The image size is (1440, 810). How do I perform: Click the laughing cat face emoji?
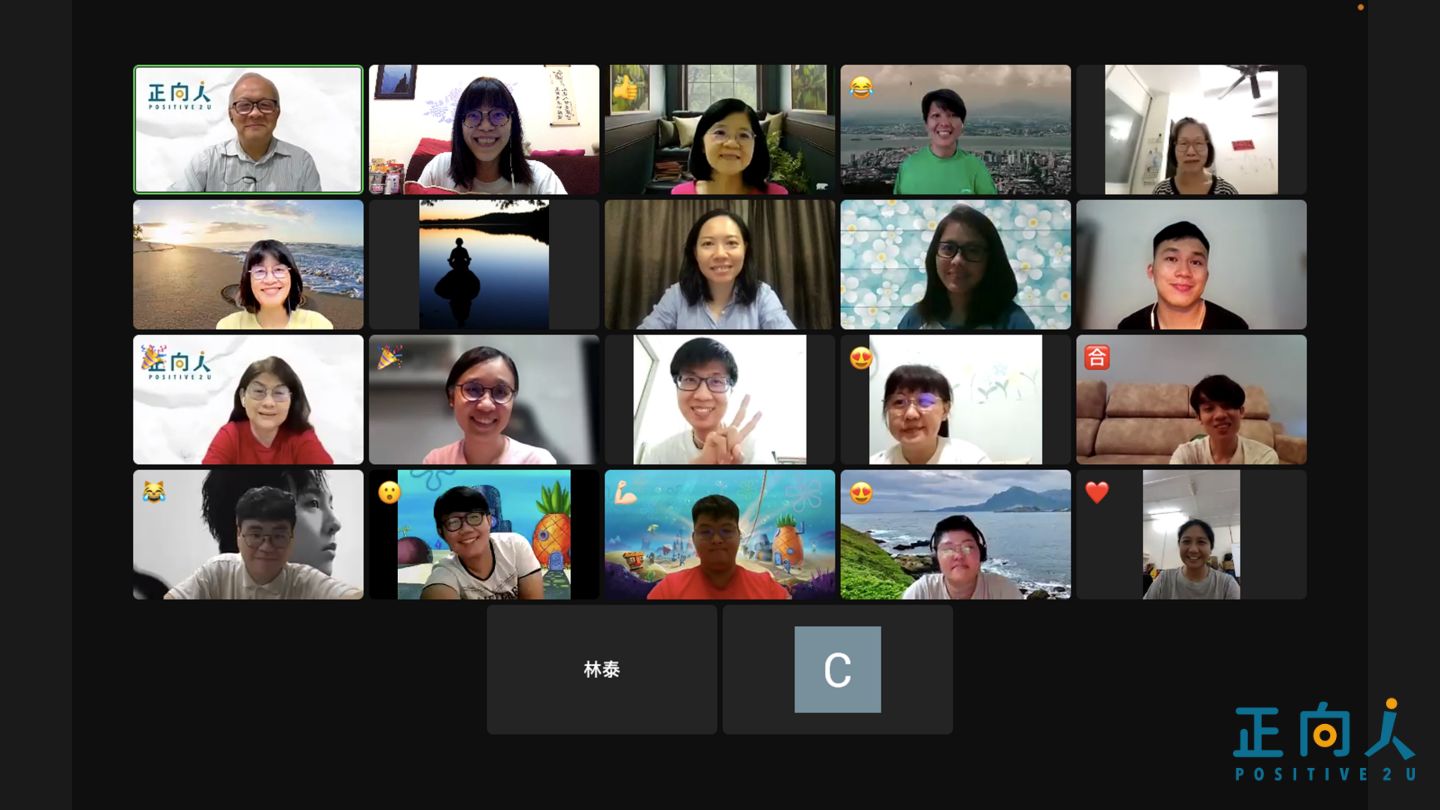click(153, 492)
